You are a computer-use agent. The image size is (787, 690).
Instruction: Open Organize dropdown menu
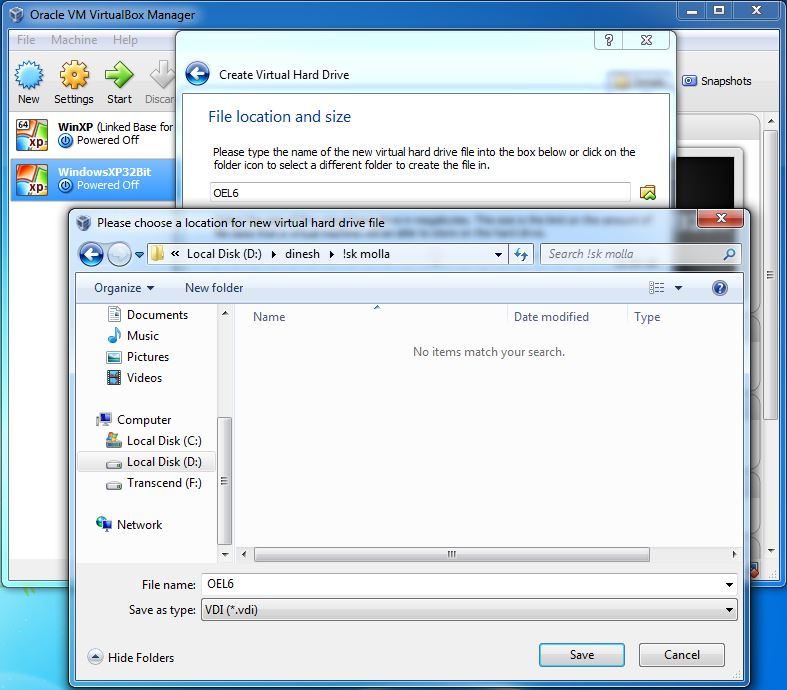point(123,288)
